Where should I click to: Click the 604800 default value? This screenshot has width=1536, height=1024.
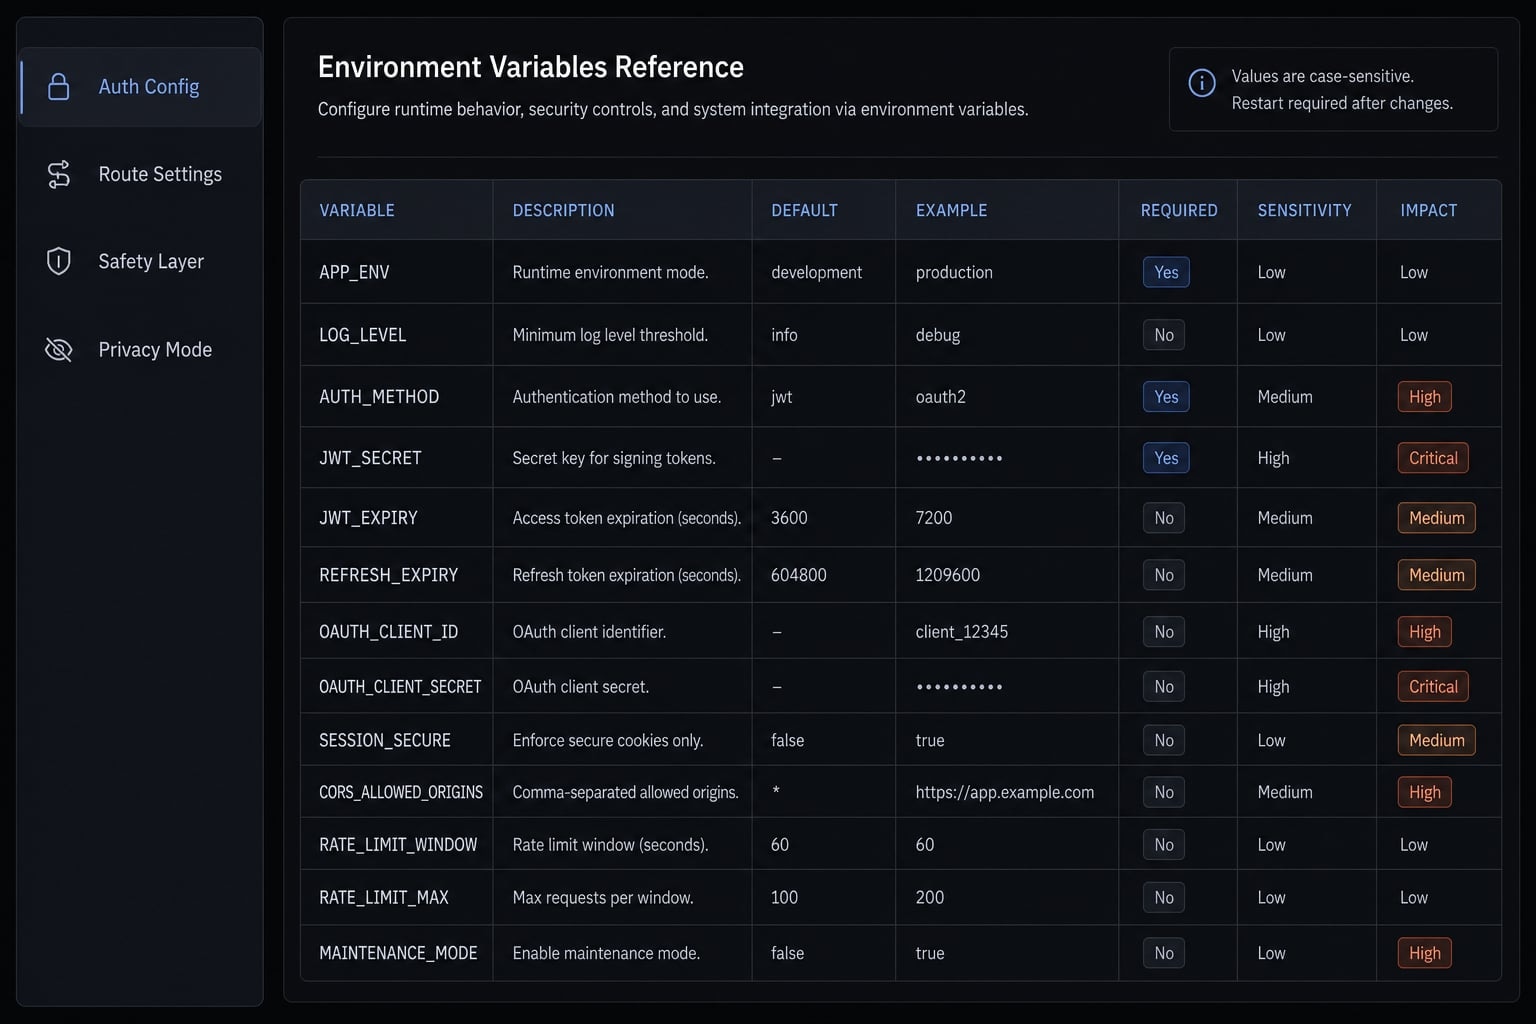pyautogui.click(x=799, y=575)
